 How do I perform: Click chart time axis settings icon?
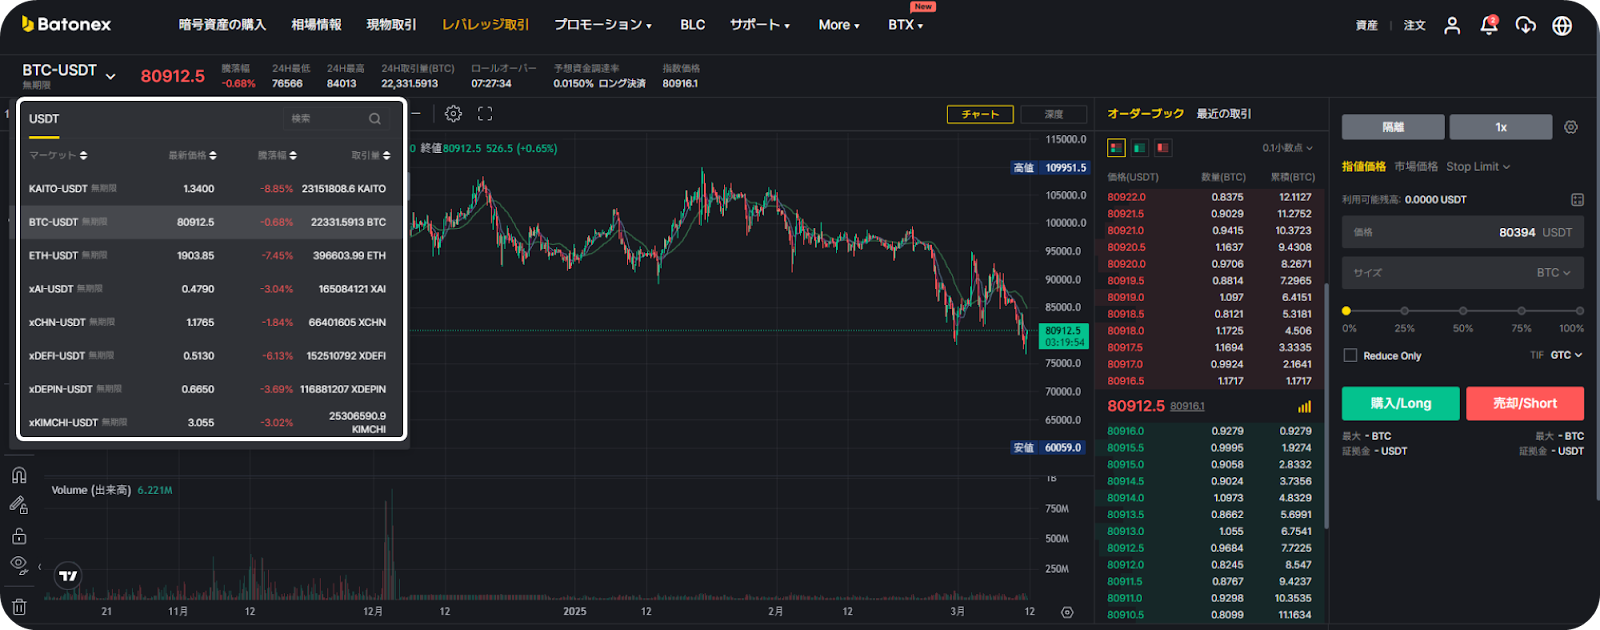1067,612
